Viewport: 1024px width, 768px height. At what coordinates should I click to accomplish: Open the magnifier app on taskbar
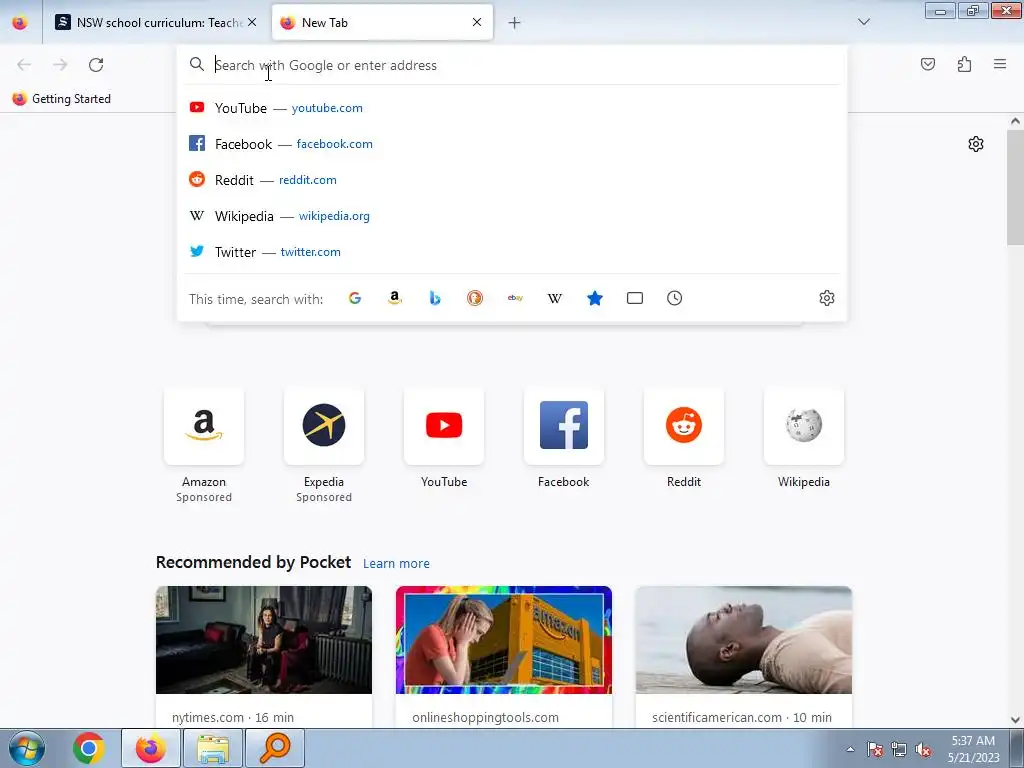[x=275, y=748]
